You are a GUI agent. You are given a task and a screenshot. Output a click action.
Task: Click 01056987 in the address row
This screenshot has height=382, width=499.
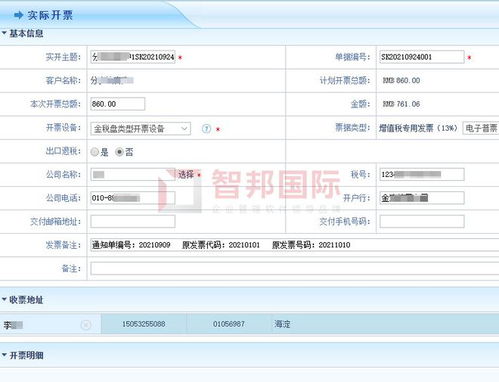(x=229, y=324)
